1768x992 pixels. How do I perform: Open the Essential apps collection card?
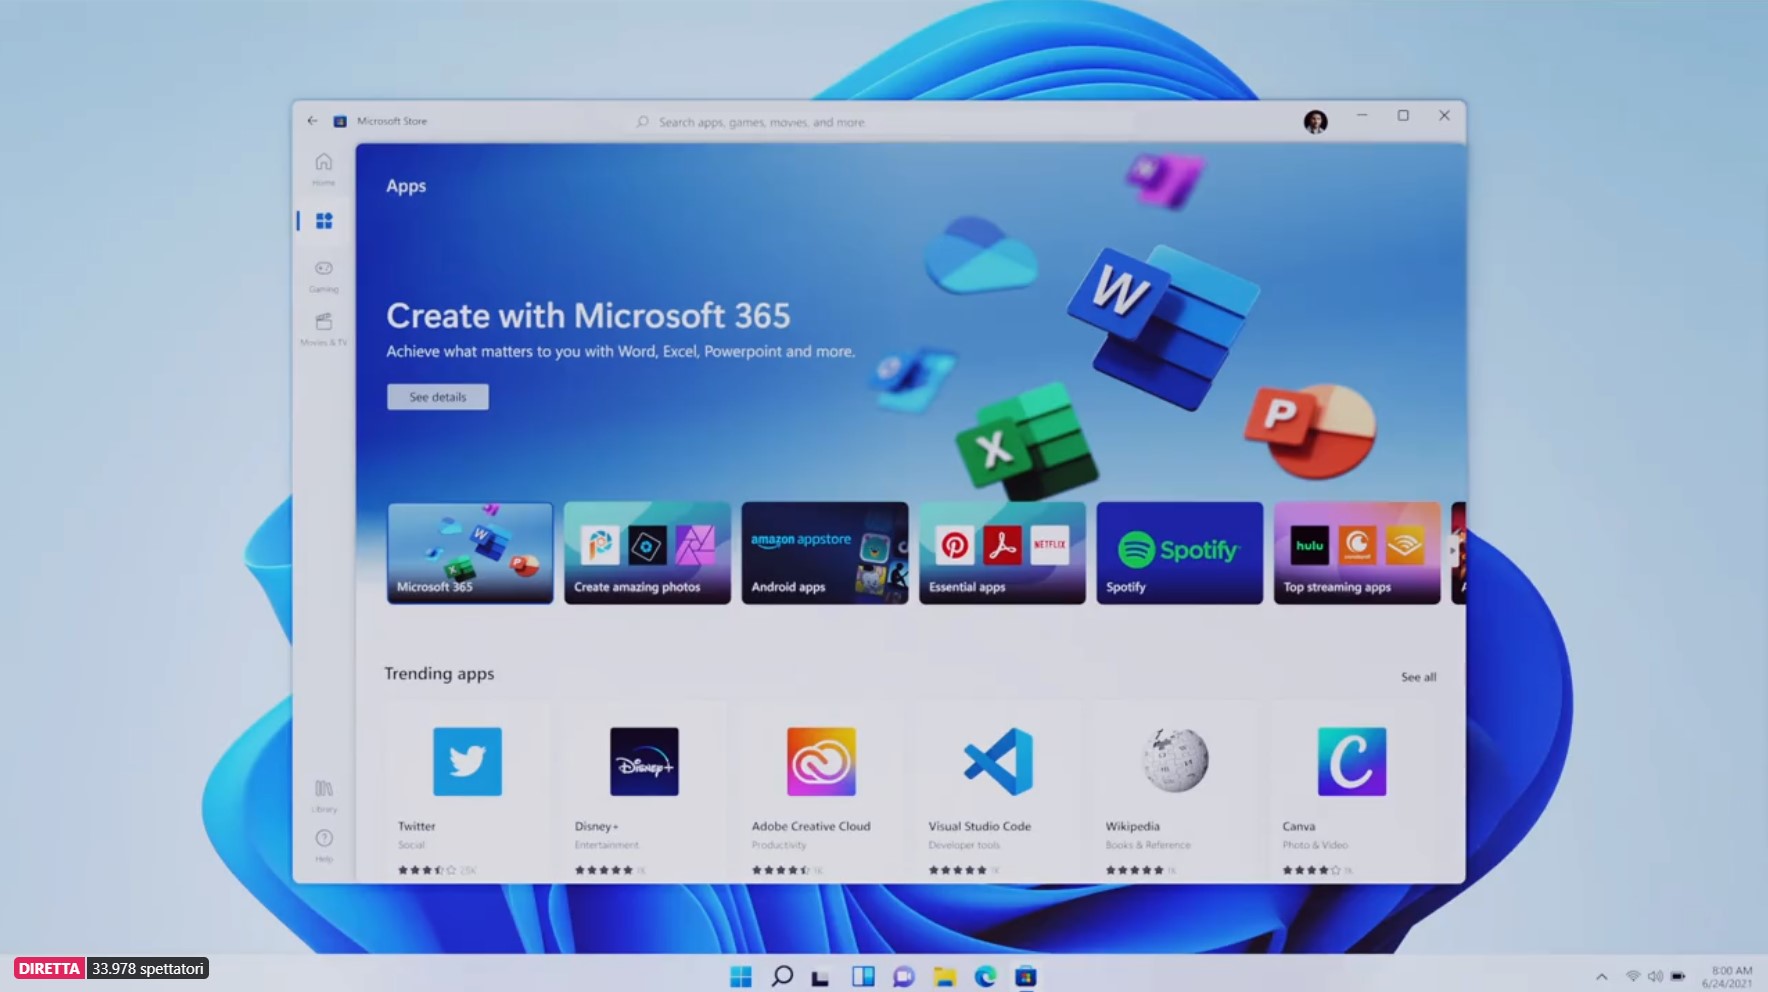pyautogui.click(x=1002, y=553)
